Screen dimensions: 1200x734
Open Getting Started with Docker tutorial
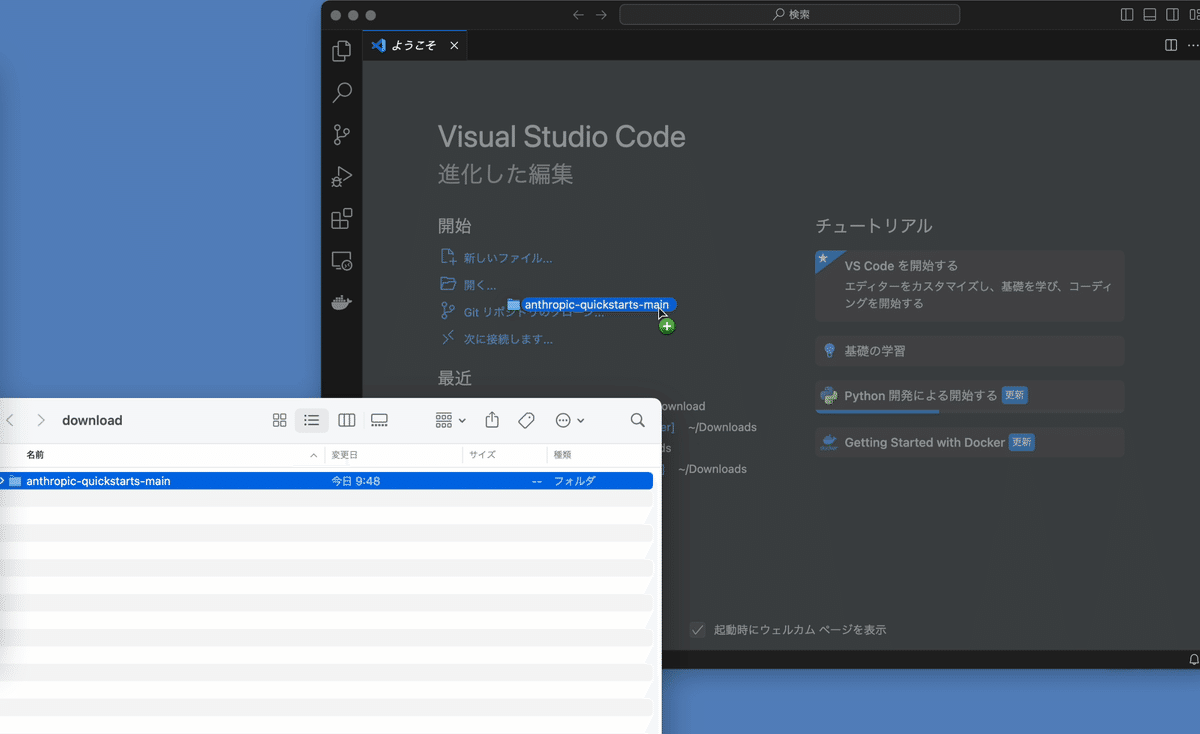[x=970, y=442]
